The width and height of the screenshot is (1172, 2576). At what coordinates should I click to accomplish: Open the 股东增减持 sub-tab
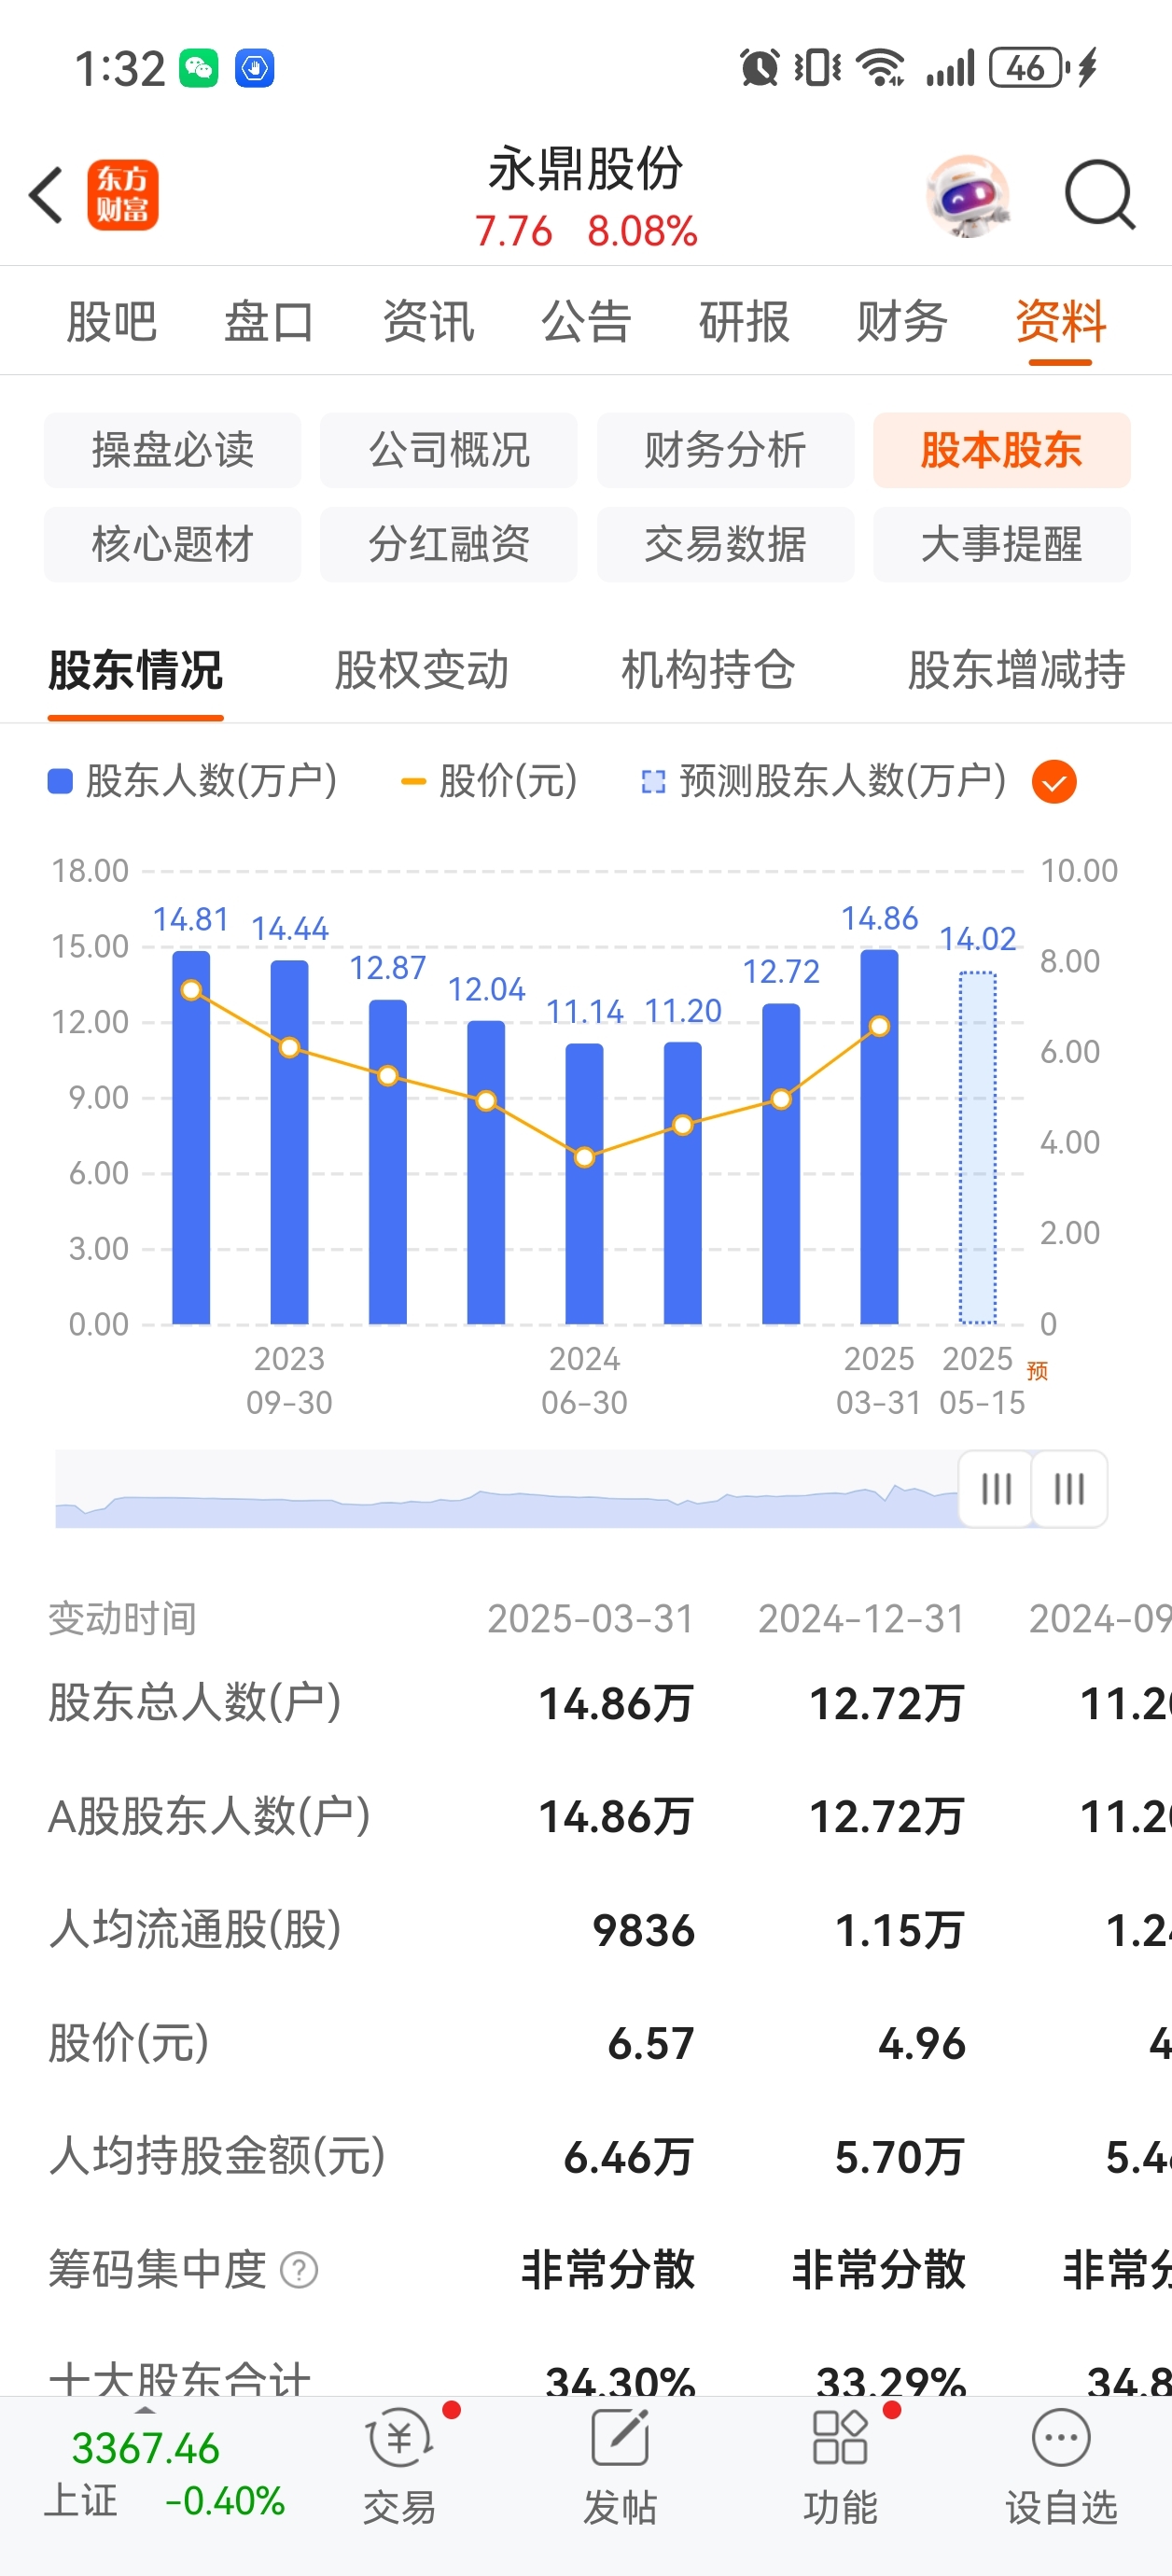tap(1016, 670)
